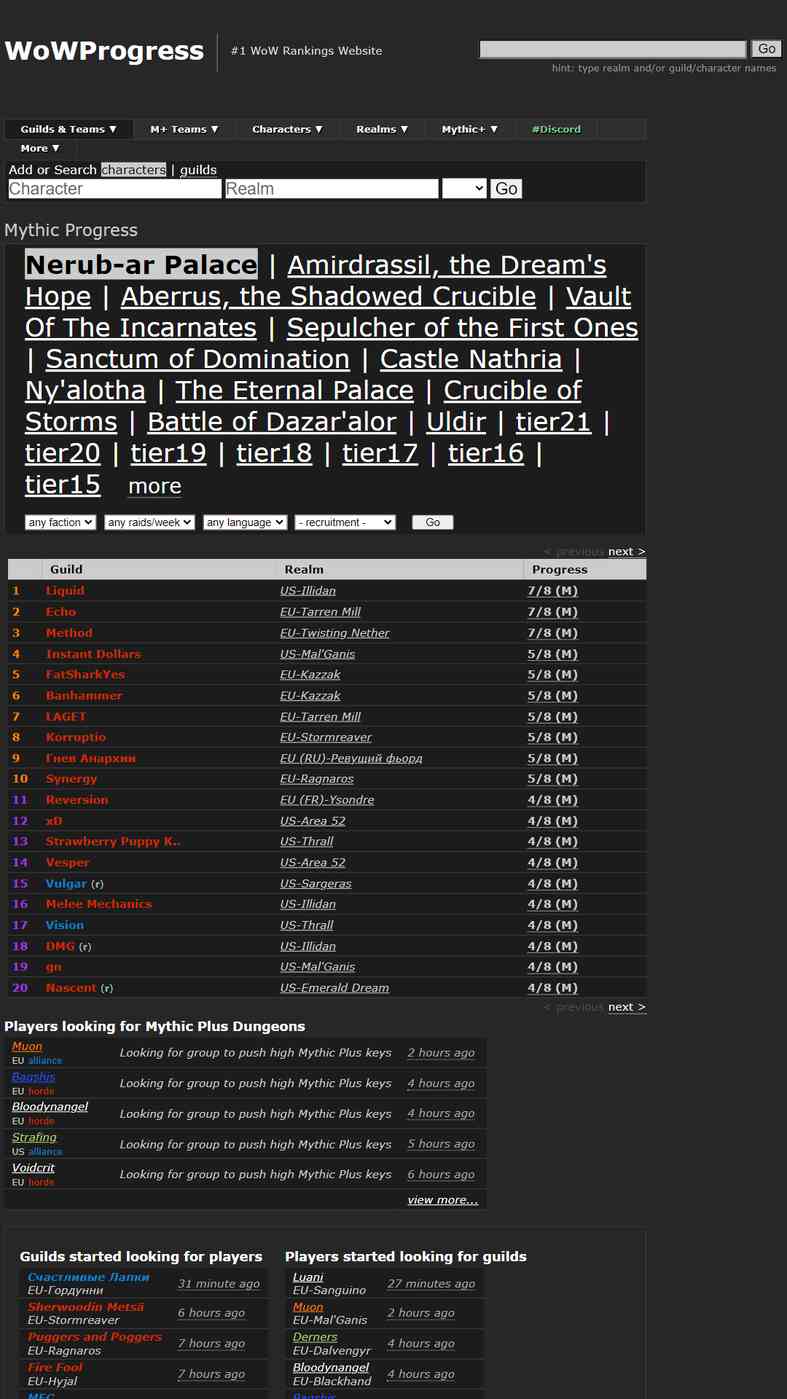Open the Guilds & Teams menu
Image resolution: width=787 pixels, height=1399 pixels.
point(69,129)
